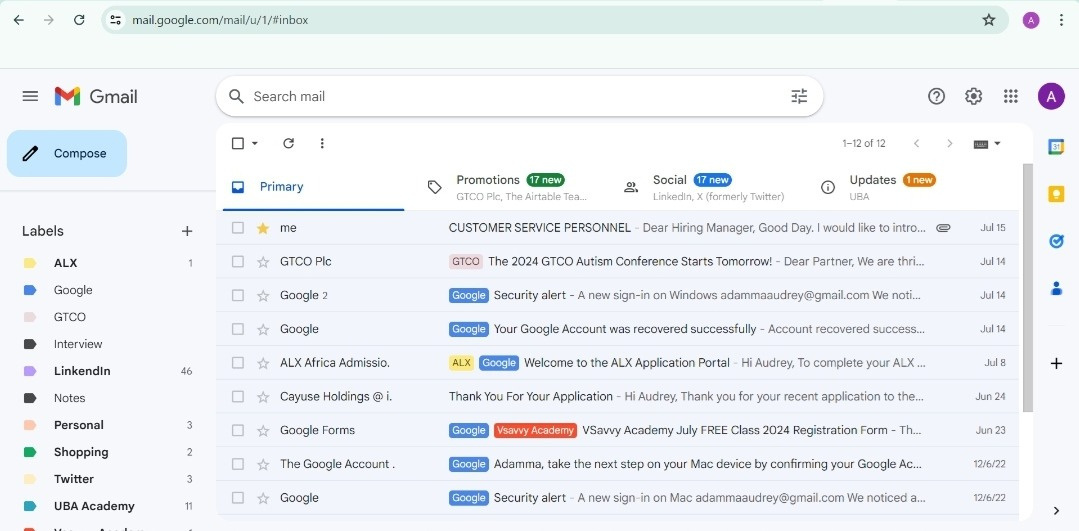This screenshot has width=1079, height=531.
Task: Go to the older page arrow
Action: coord(950,143)
